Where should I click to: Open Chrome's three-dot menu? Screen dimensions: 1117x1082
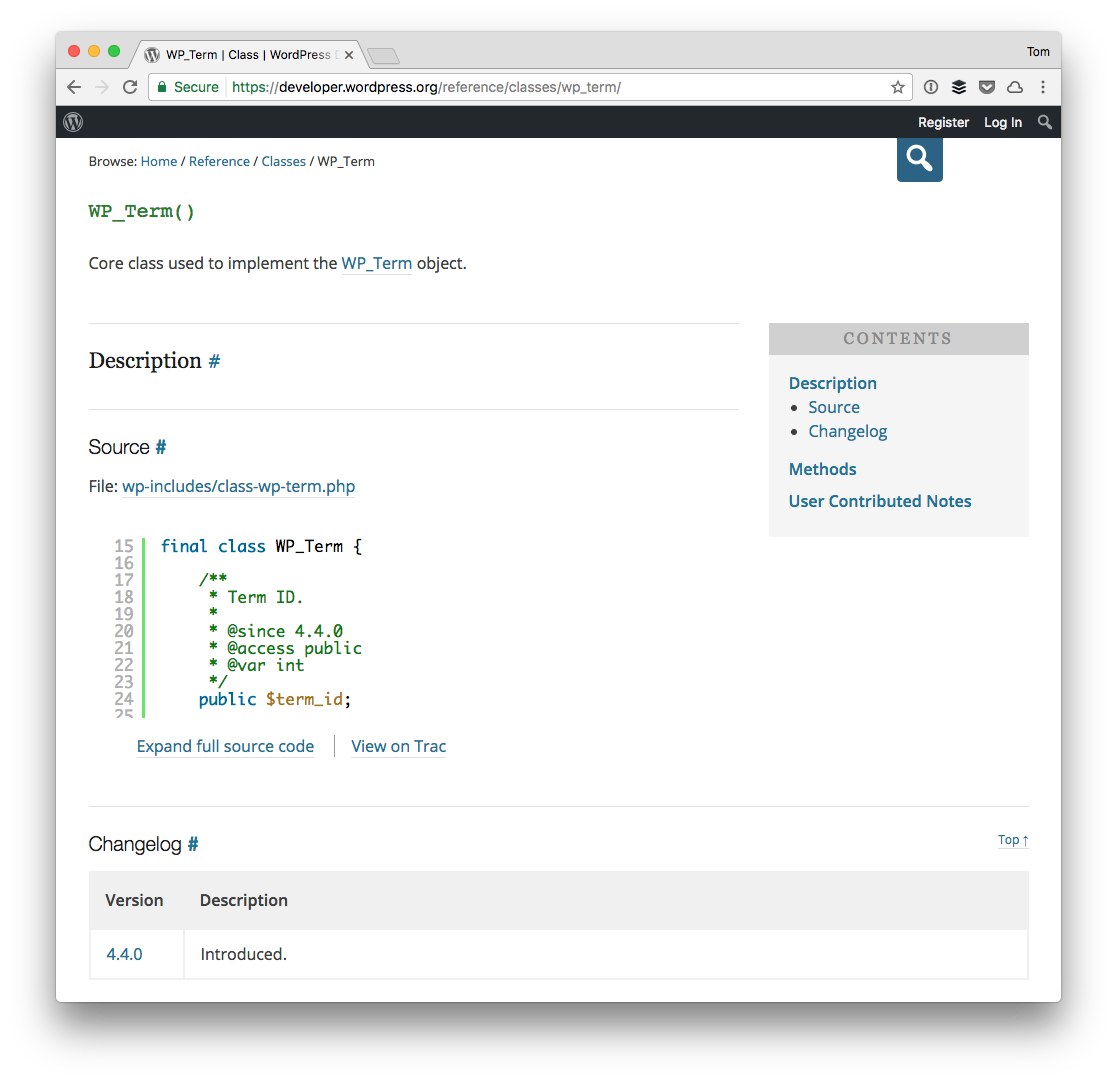click(1043, 87)
